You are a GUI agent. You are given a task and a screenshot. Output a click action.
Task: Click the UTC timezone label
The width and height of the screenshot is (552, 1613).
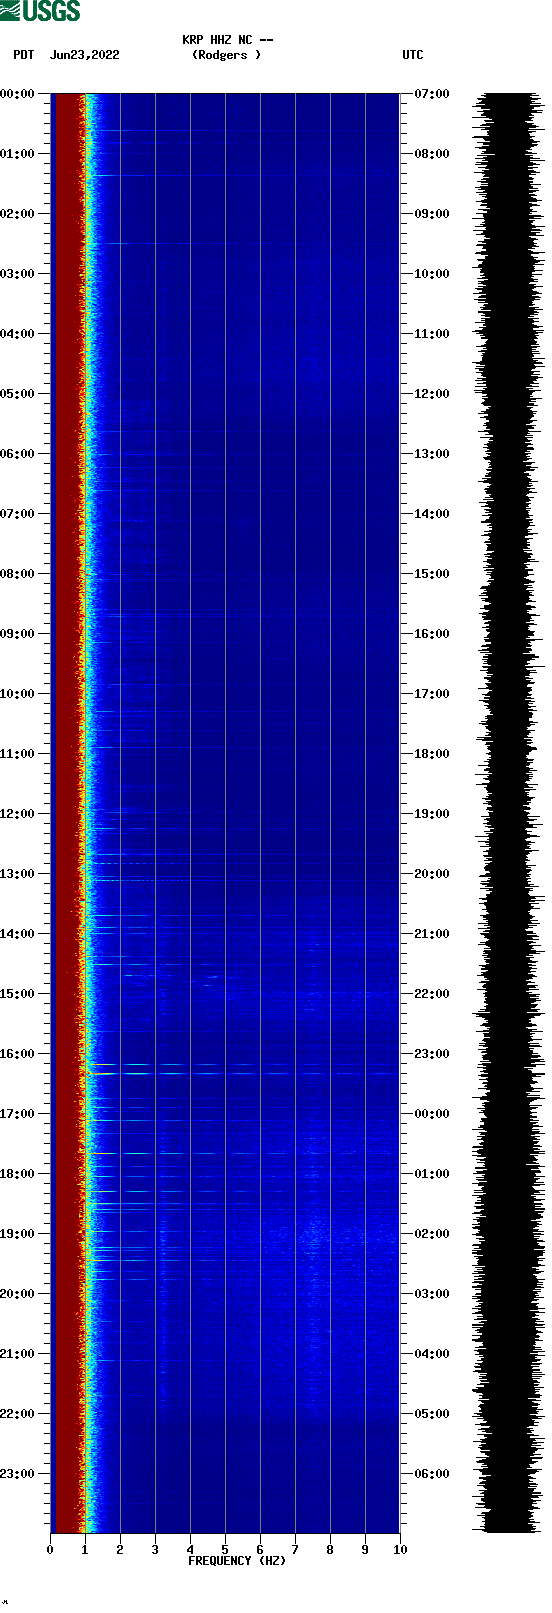tap(413, 55)
